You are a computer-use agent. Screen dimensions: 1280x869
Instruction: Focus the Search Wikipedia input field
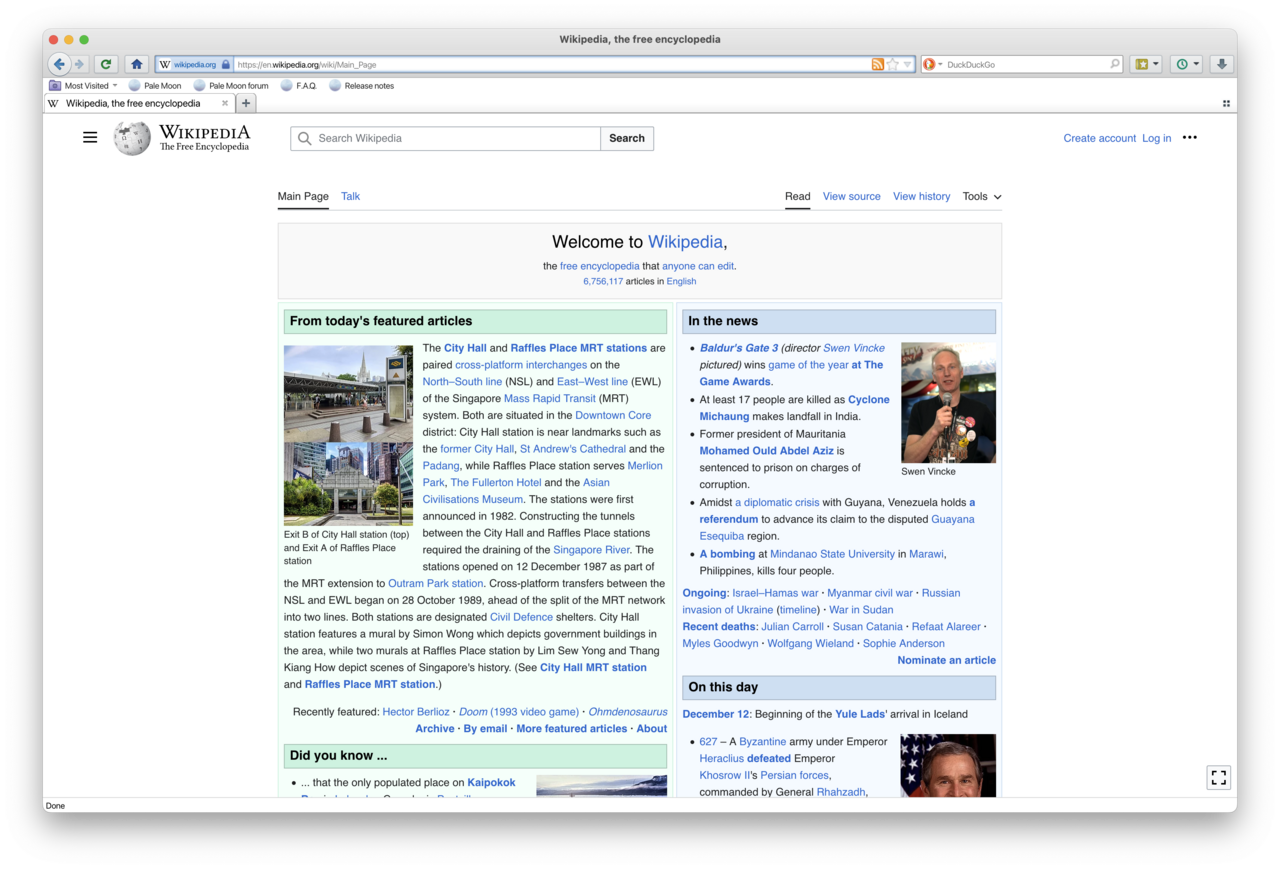click(x=446, y=138)
